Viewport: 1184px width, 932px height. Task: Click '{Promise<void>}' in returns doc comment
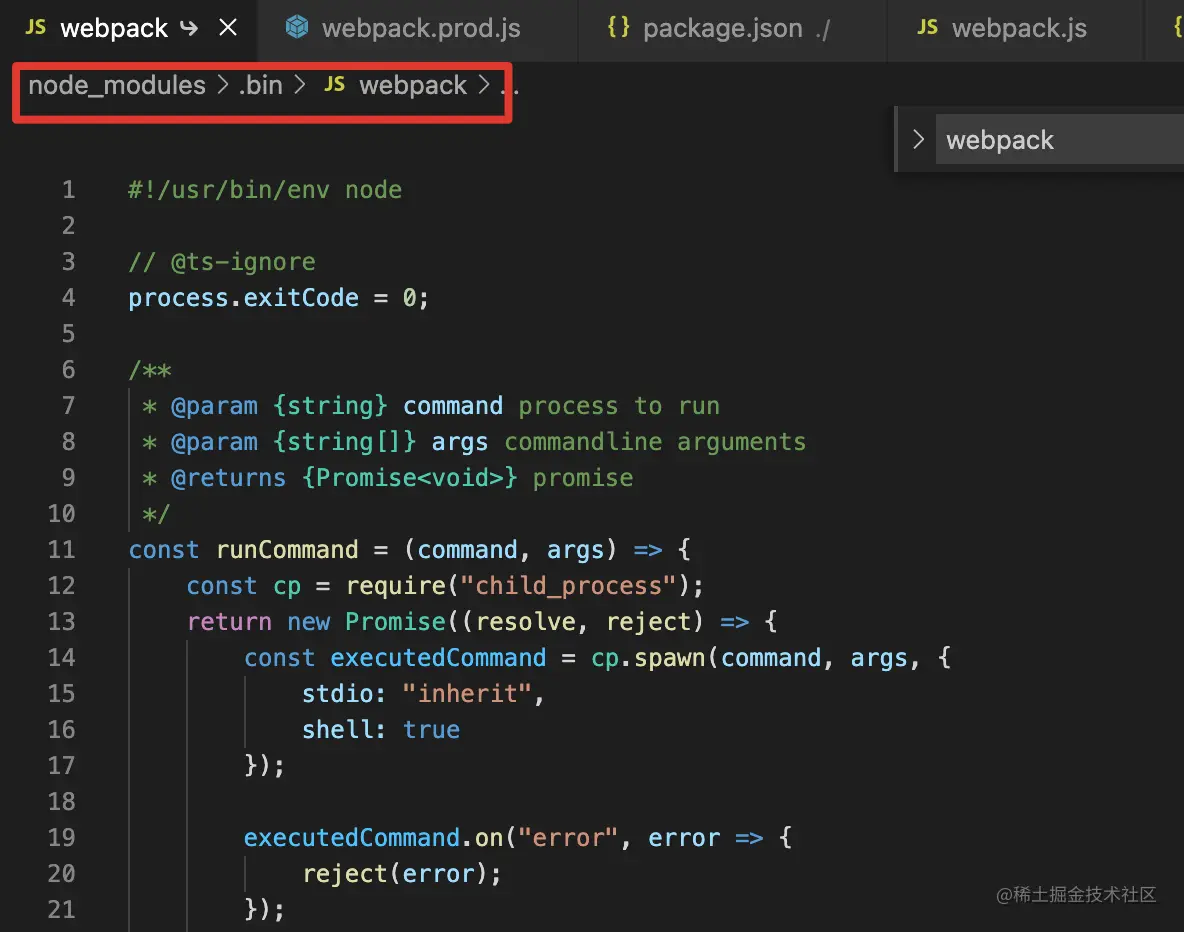coord(409,477)
